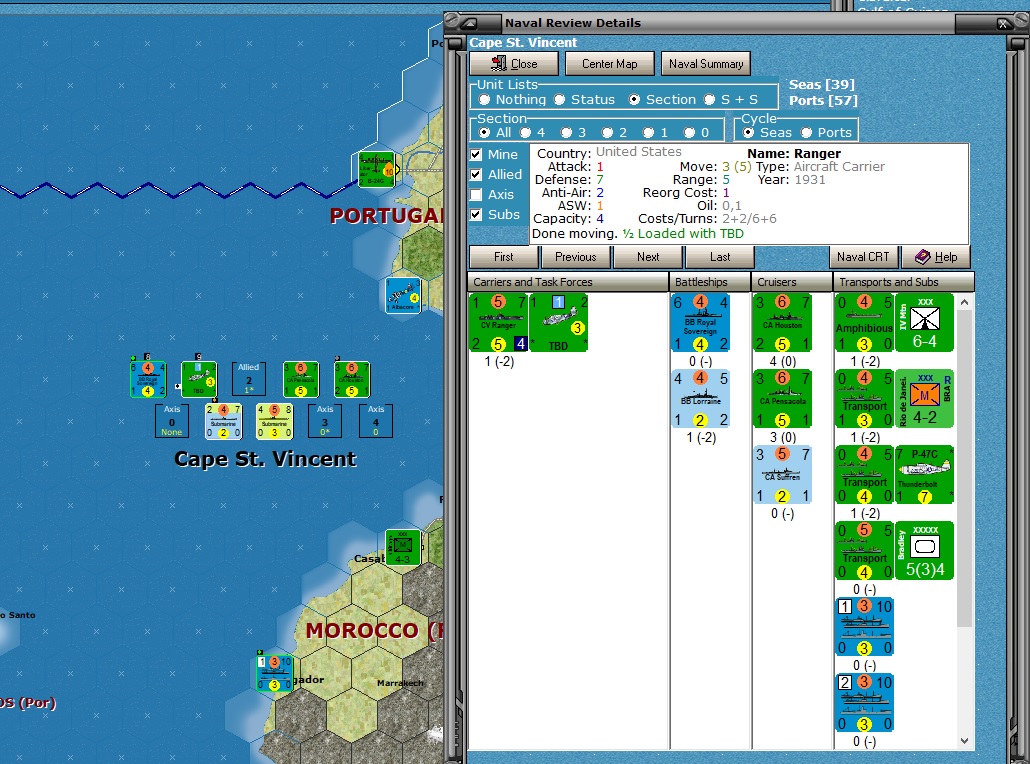
Task: Select the CV Ranger carrier counter
Action: (500, 322)
